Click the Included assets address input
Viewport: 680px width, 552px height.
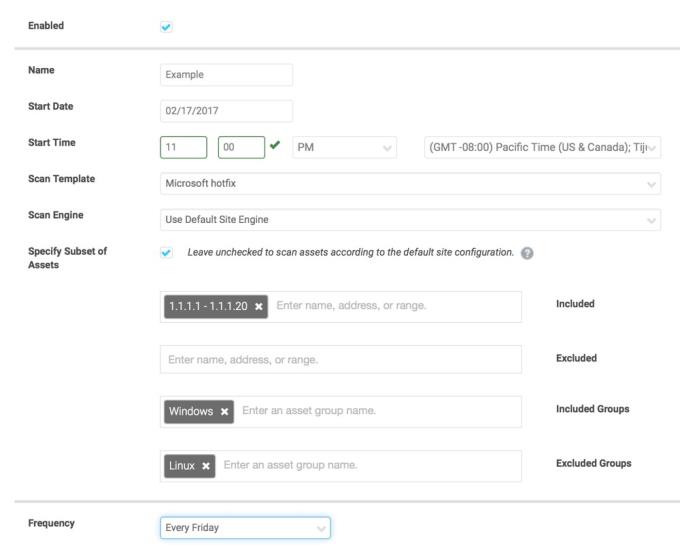tap(395, 306)
